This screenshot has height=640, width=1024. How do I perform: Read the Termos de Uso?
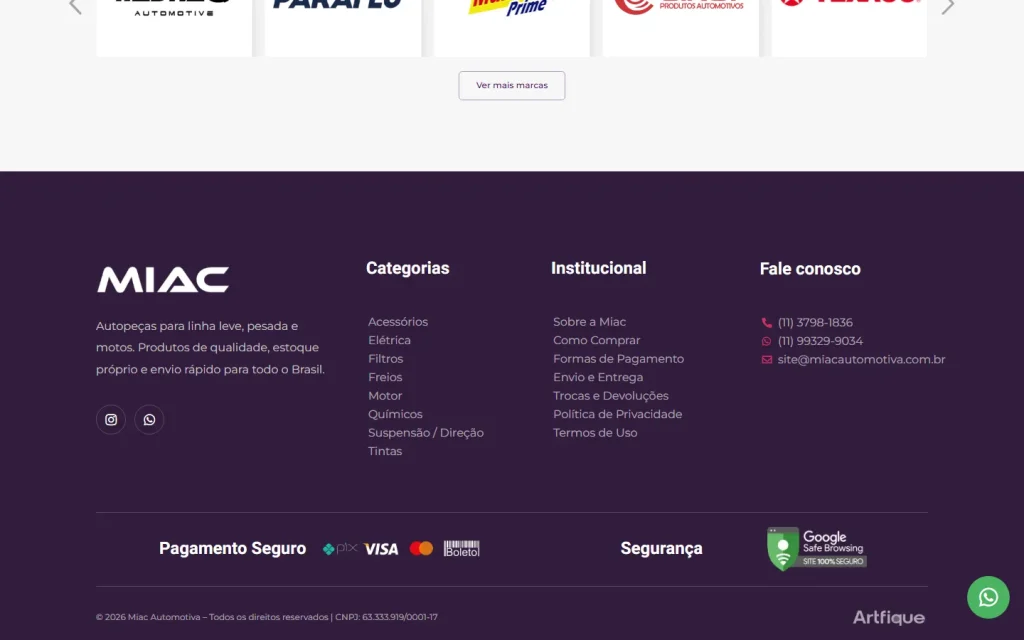click(595, 432)
